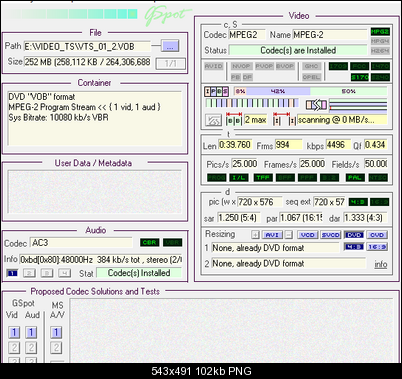The width and height of the screenshot is (402, 379).
Task: Run GSpot Aud test 1
Action: pos(31,332)
